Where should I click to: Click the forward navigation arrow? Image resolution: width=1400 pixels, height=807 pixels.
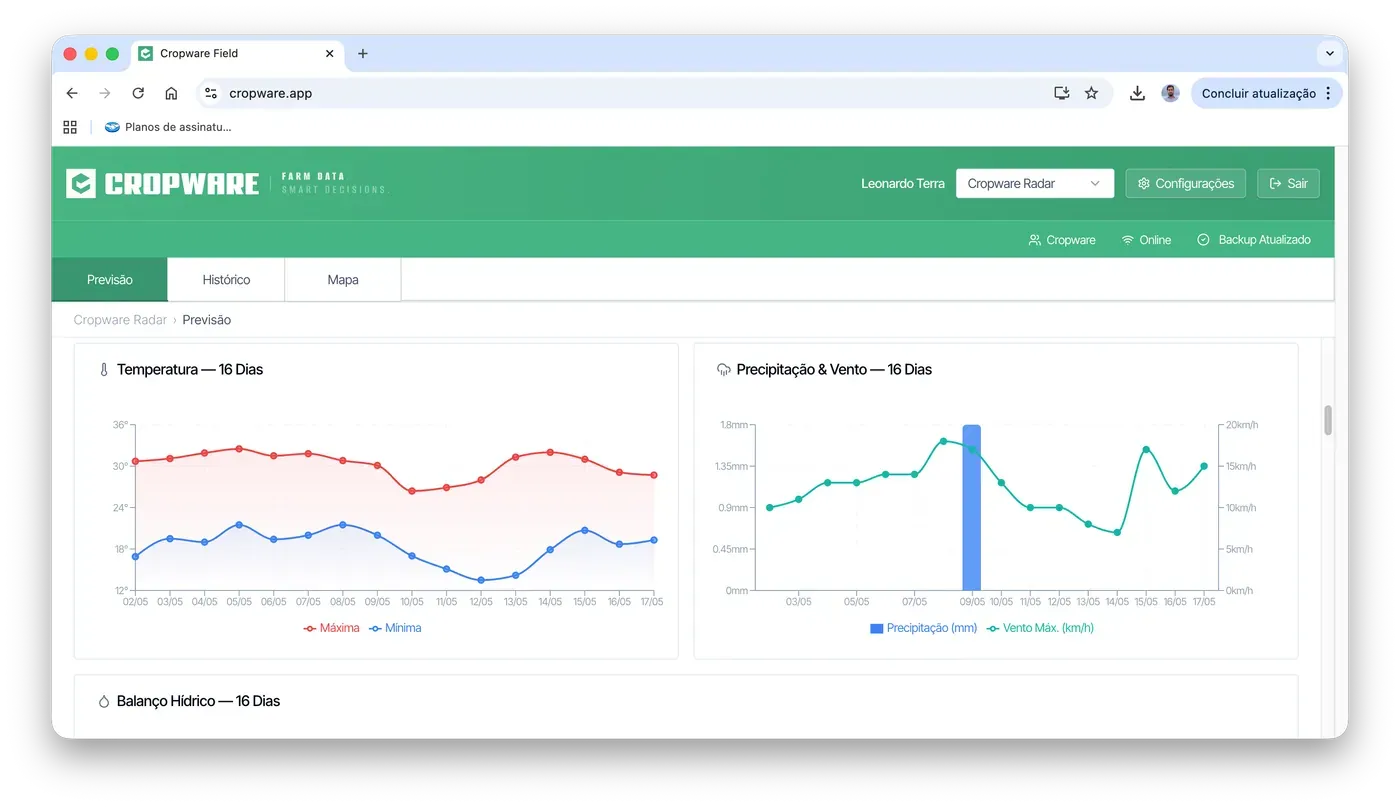[105, 93]
